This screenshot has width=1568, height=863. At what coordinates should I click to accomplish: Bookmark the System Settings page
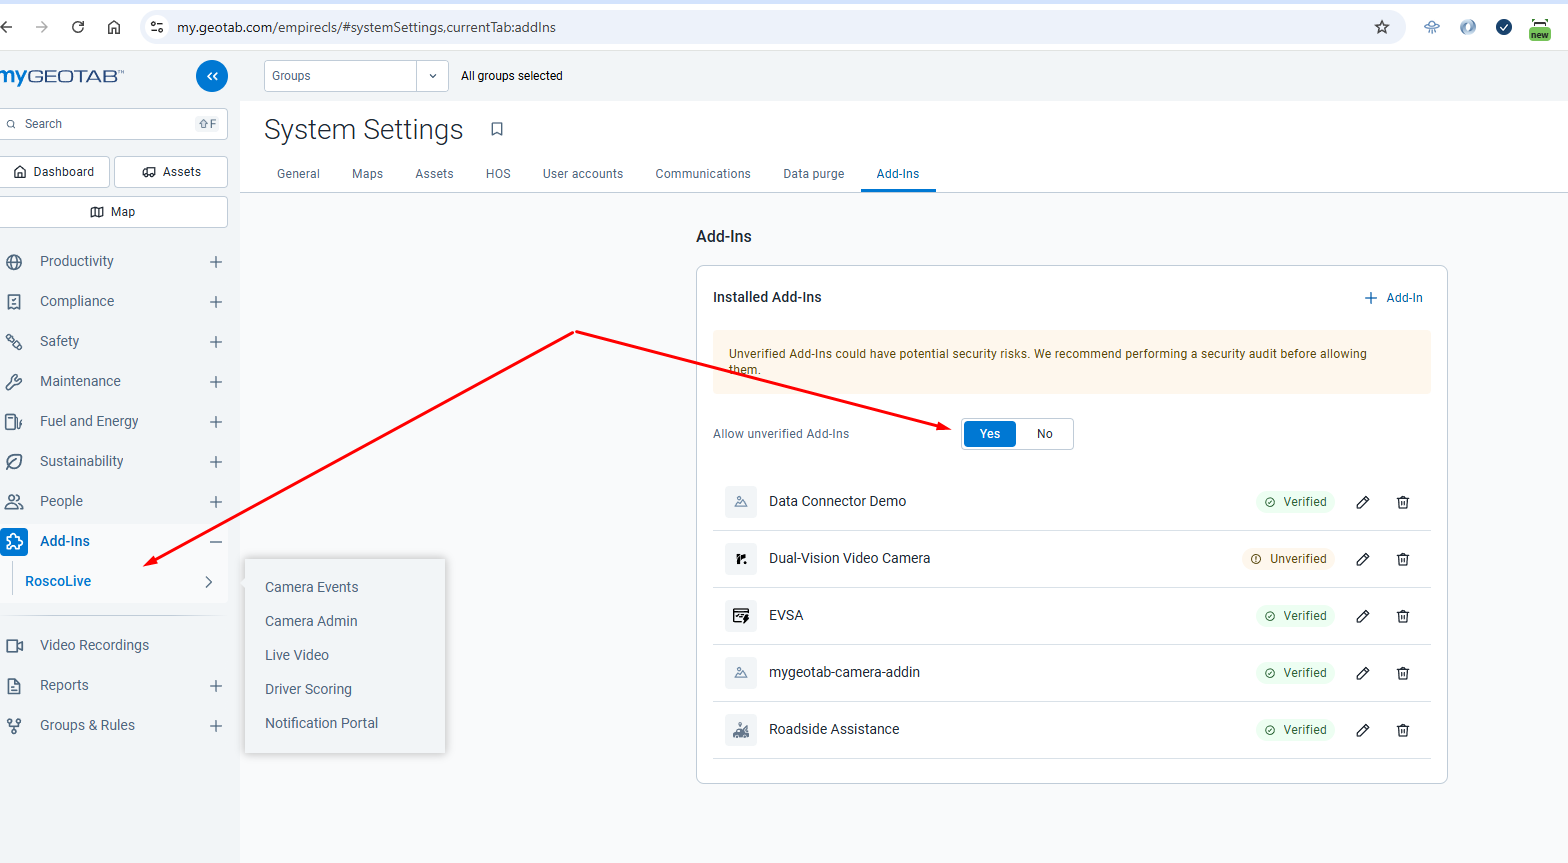pos(497,129)
